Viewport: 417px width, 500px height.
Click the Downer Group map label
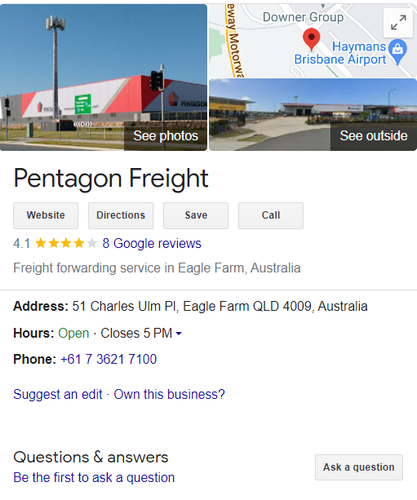coord(303,17)
